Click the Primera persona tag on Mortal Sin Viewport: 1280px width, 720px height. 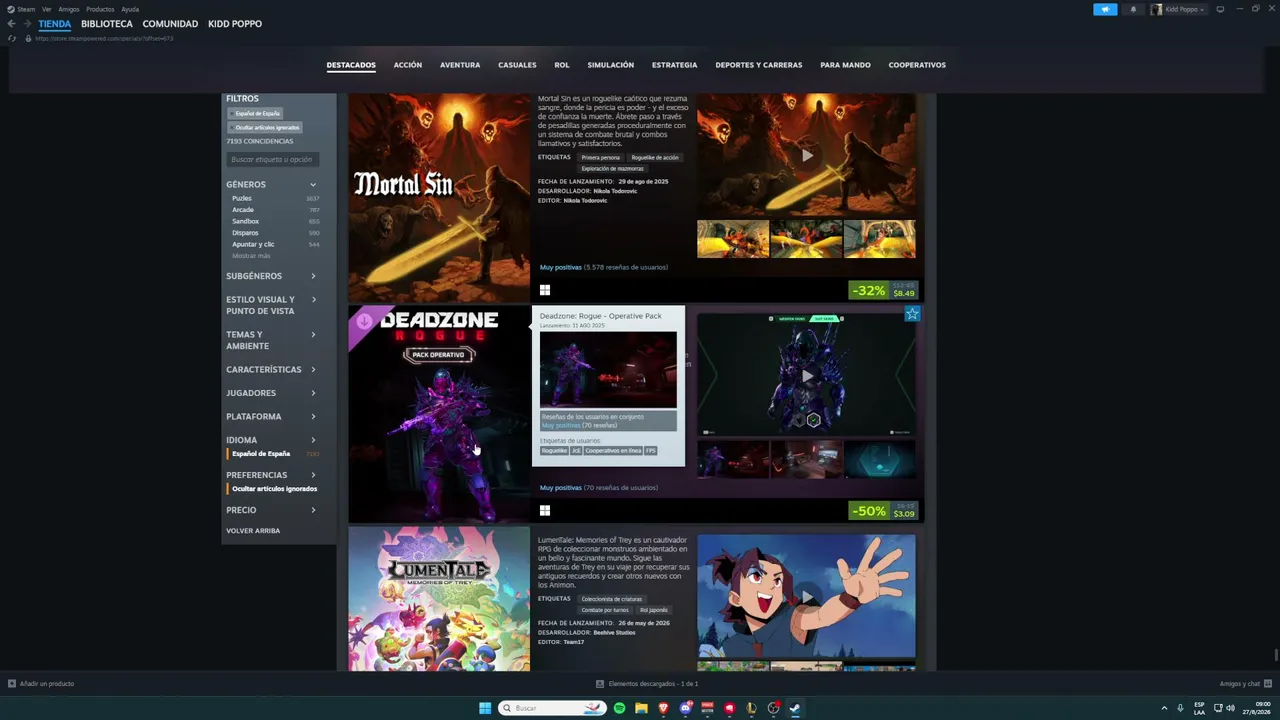[x=601, y=157]
